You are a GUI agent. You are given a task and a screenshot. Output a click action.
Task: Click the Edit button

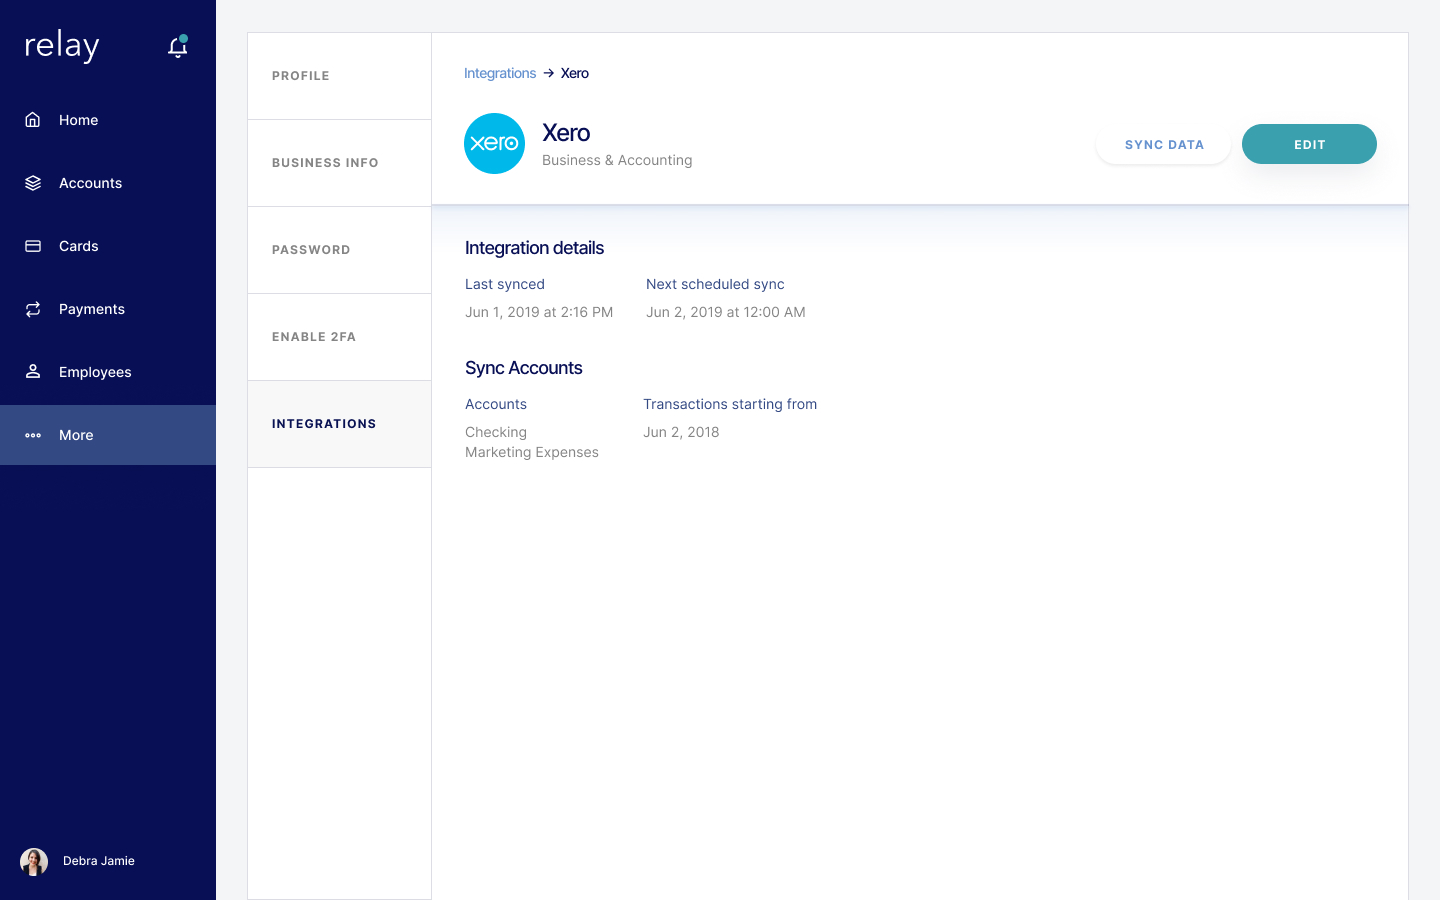[1309, 144]
